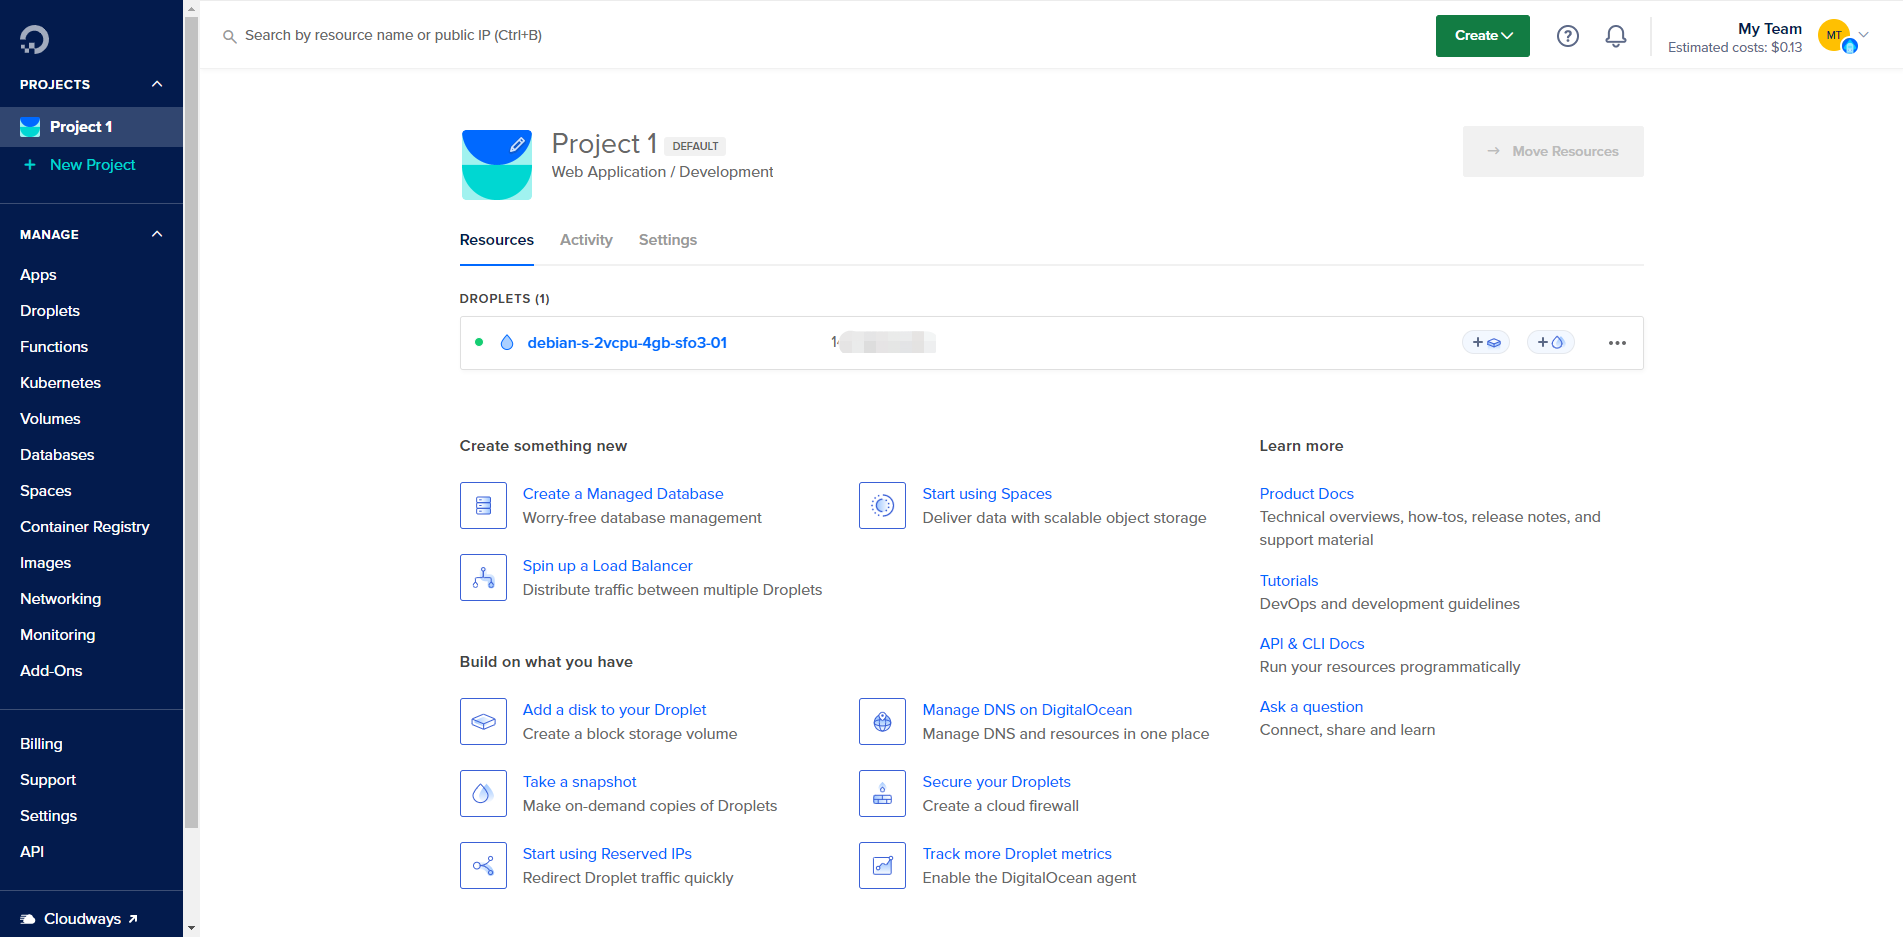
Task: Click the MT team avatar
Action: tap(1836, 36)
